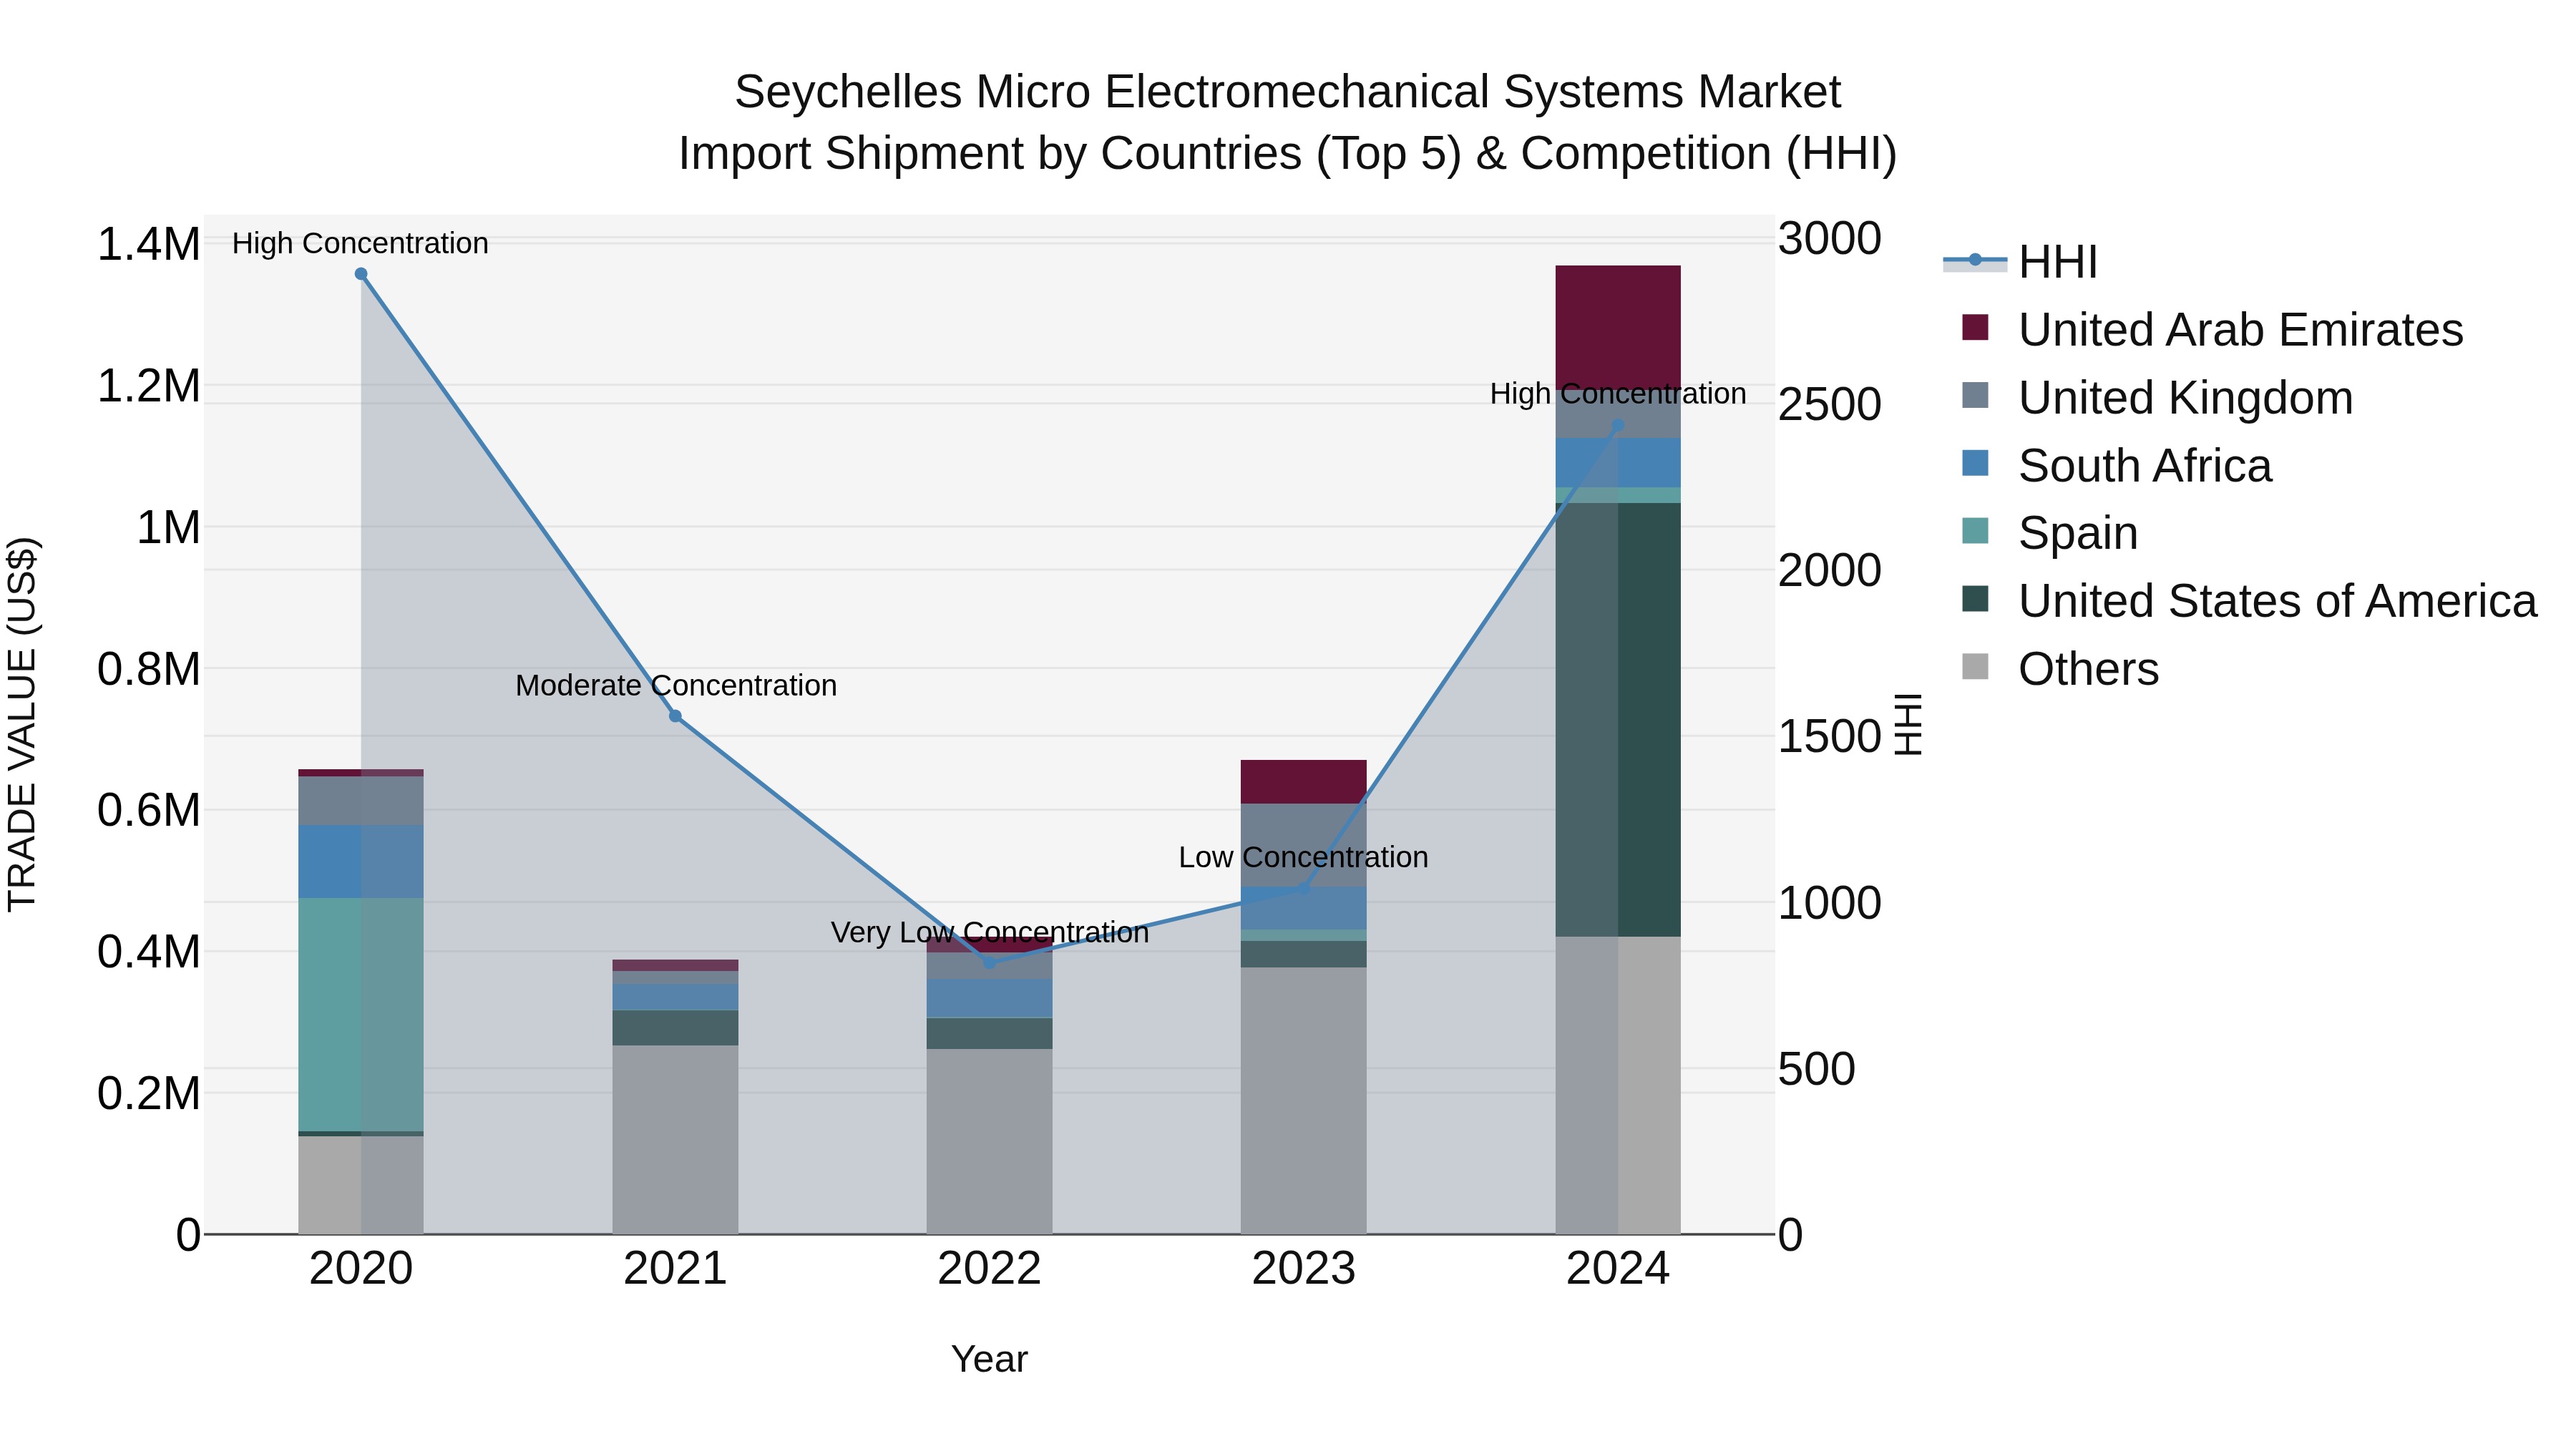The width and height of the screenshot is (2576, 1449).
Task: Click the United Kingdom slate legend swatch
Action: click(1975, 395)
